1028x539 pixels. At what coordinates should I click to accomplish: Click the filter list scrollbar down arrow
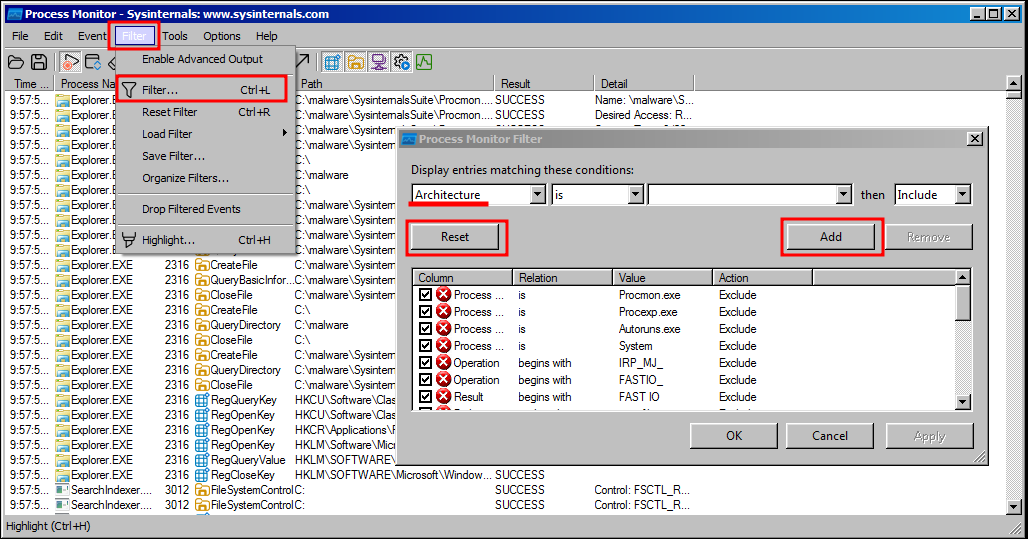(962, 403)
